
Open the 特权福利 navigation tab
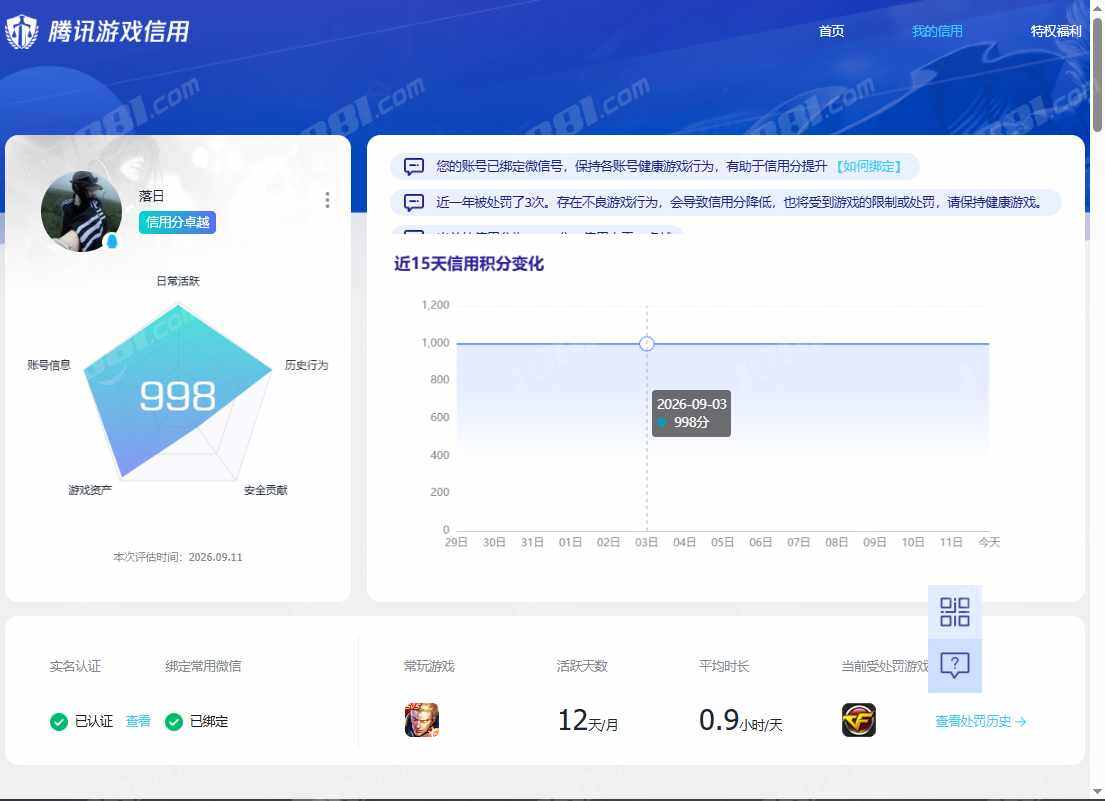(1056, 31)
